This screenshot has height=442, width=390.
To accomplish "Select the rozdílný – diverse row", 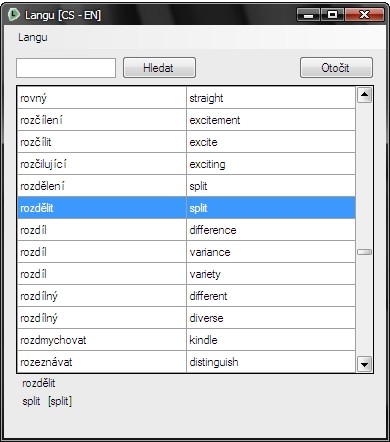I will pyautogui.click(x=186, y=318).
